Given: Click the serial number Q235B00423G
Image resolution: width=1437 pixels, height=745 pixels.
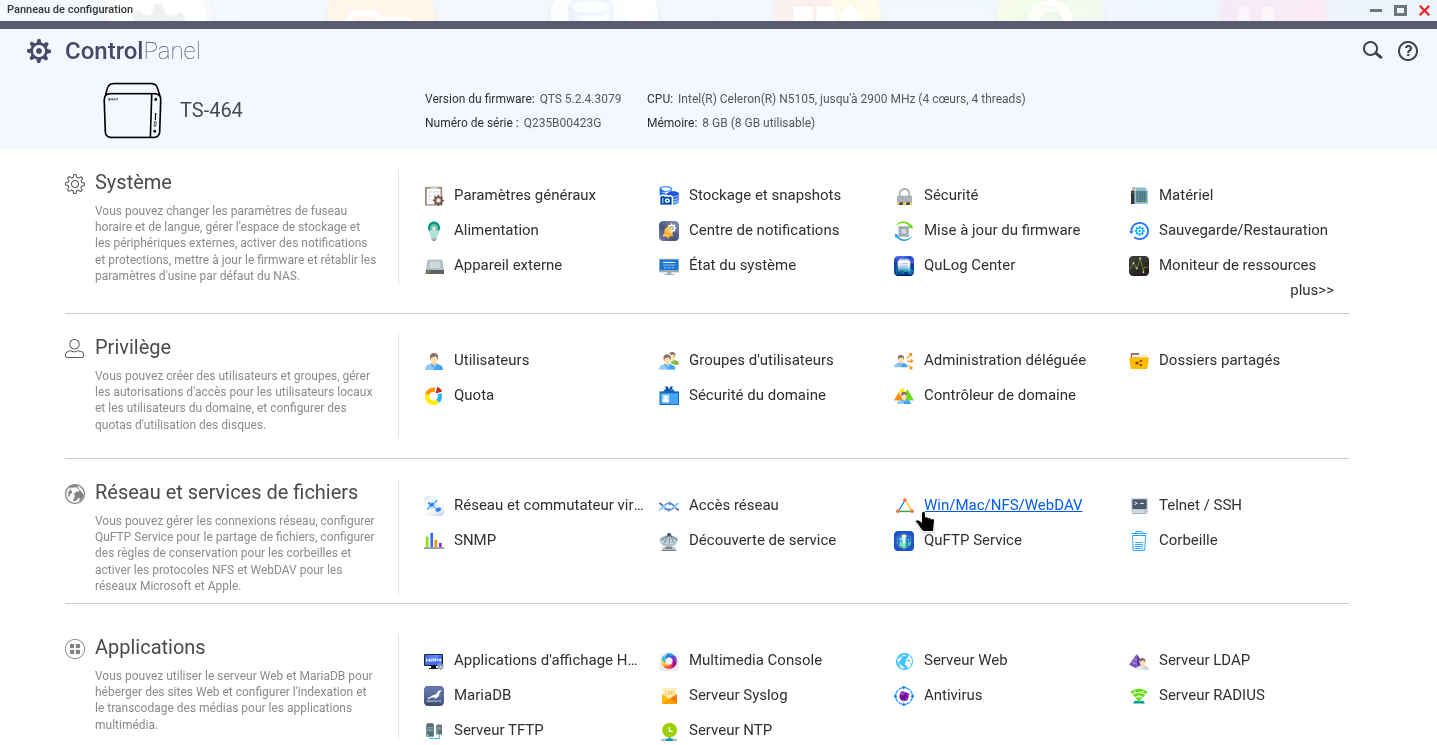Looking at the screenshot, I should [x=562, y=123].
